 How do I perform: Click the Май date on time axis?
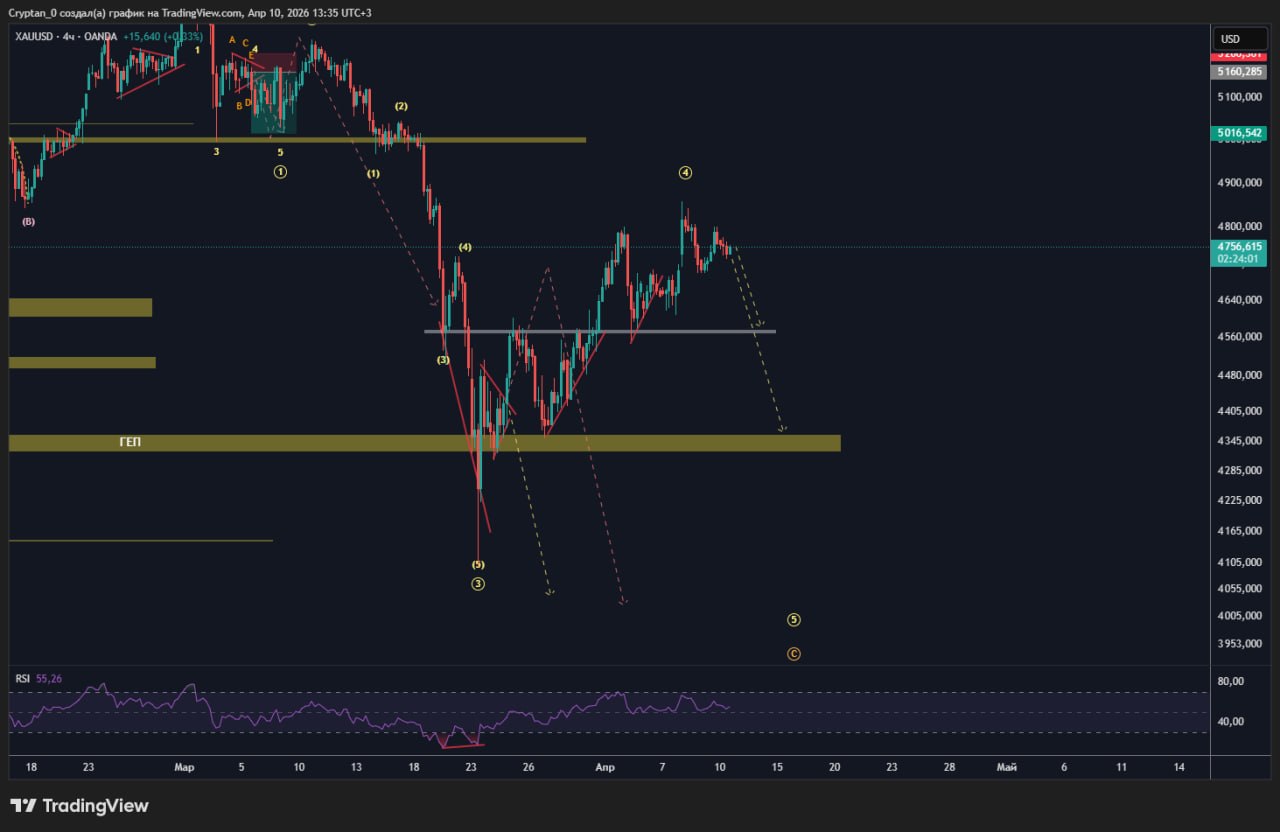(1007, 767)
